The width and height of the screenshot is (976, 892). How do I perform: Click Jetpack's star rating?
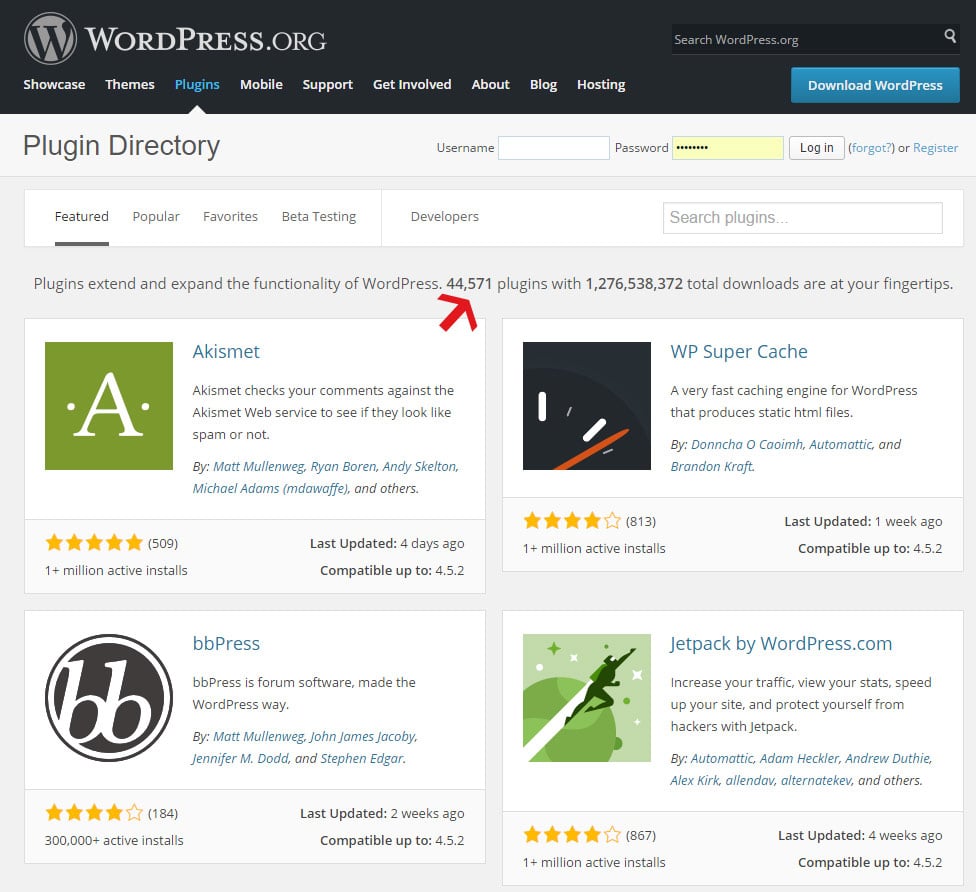click(x=572, y=835)
